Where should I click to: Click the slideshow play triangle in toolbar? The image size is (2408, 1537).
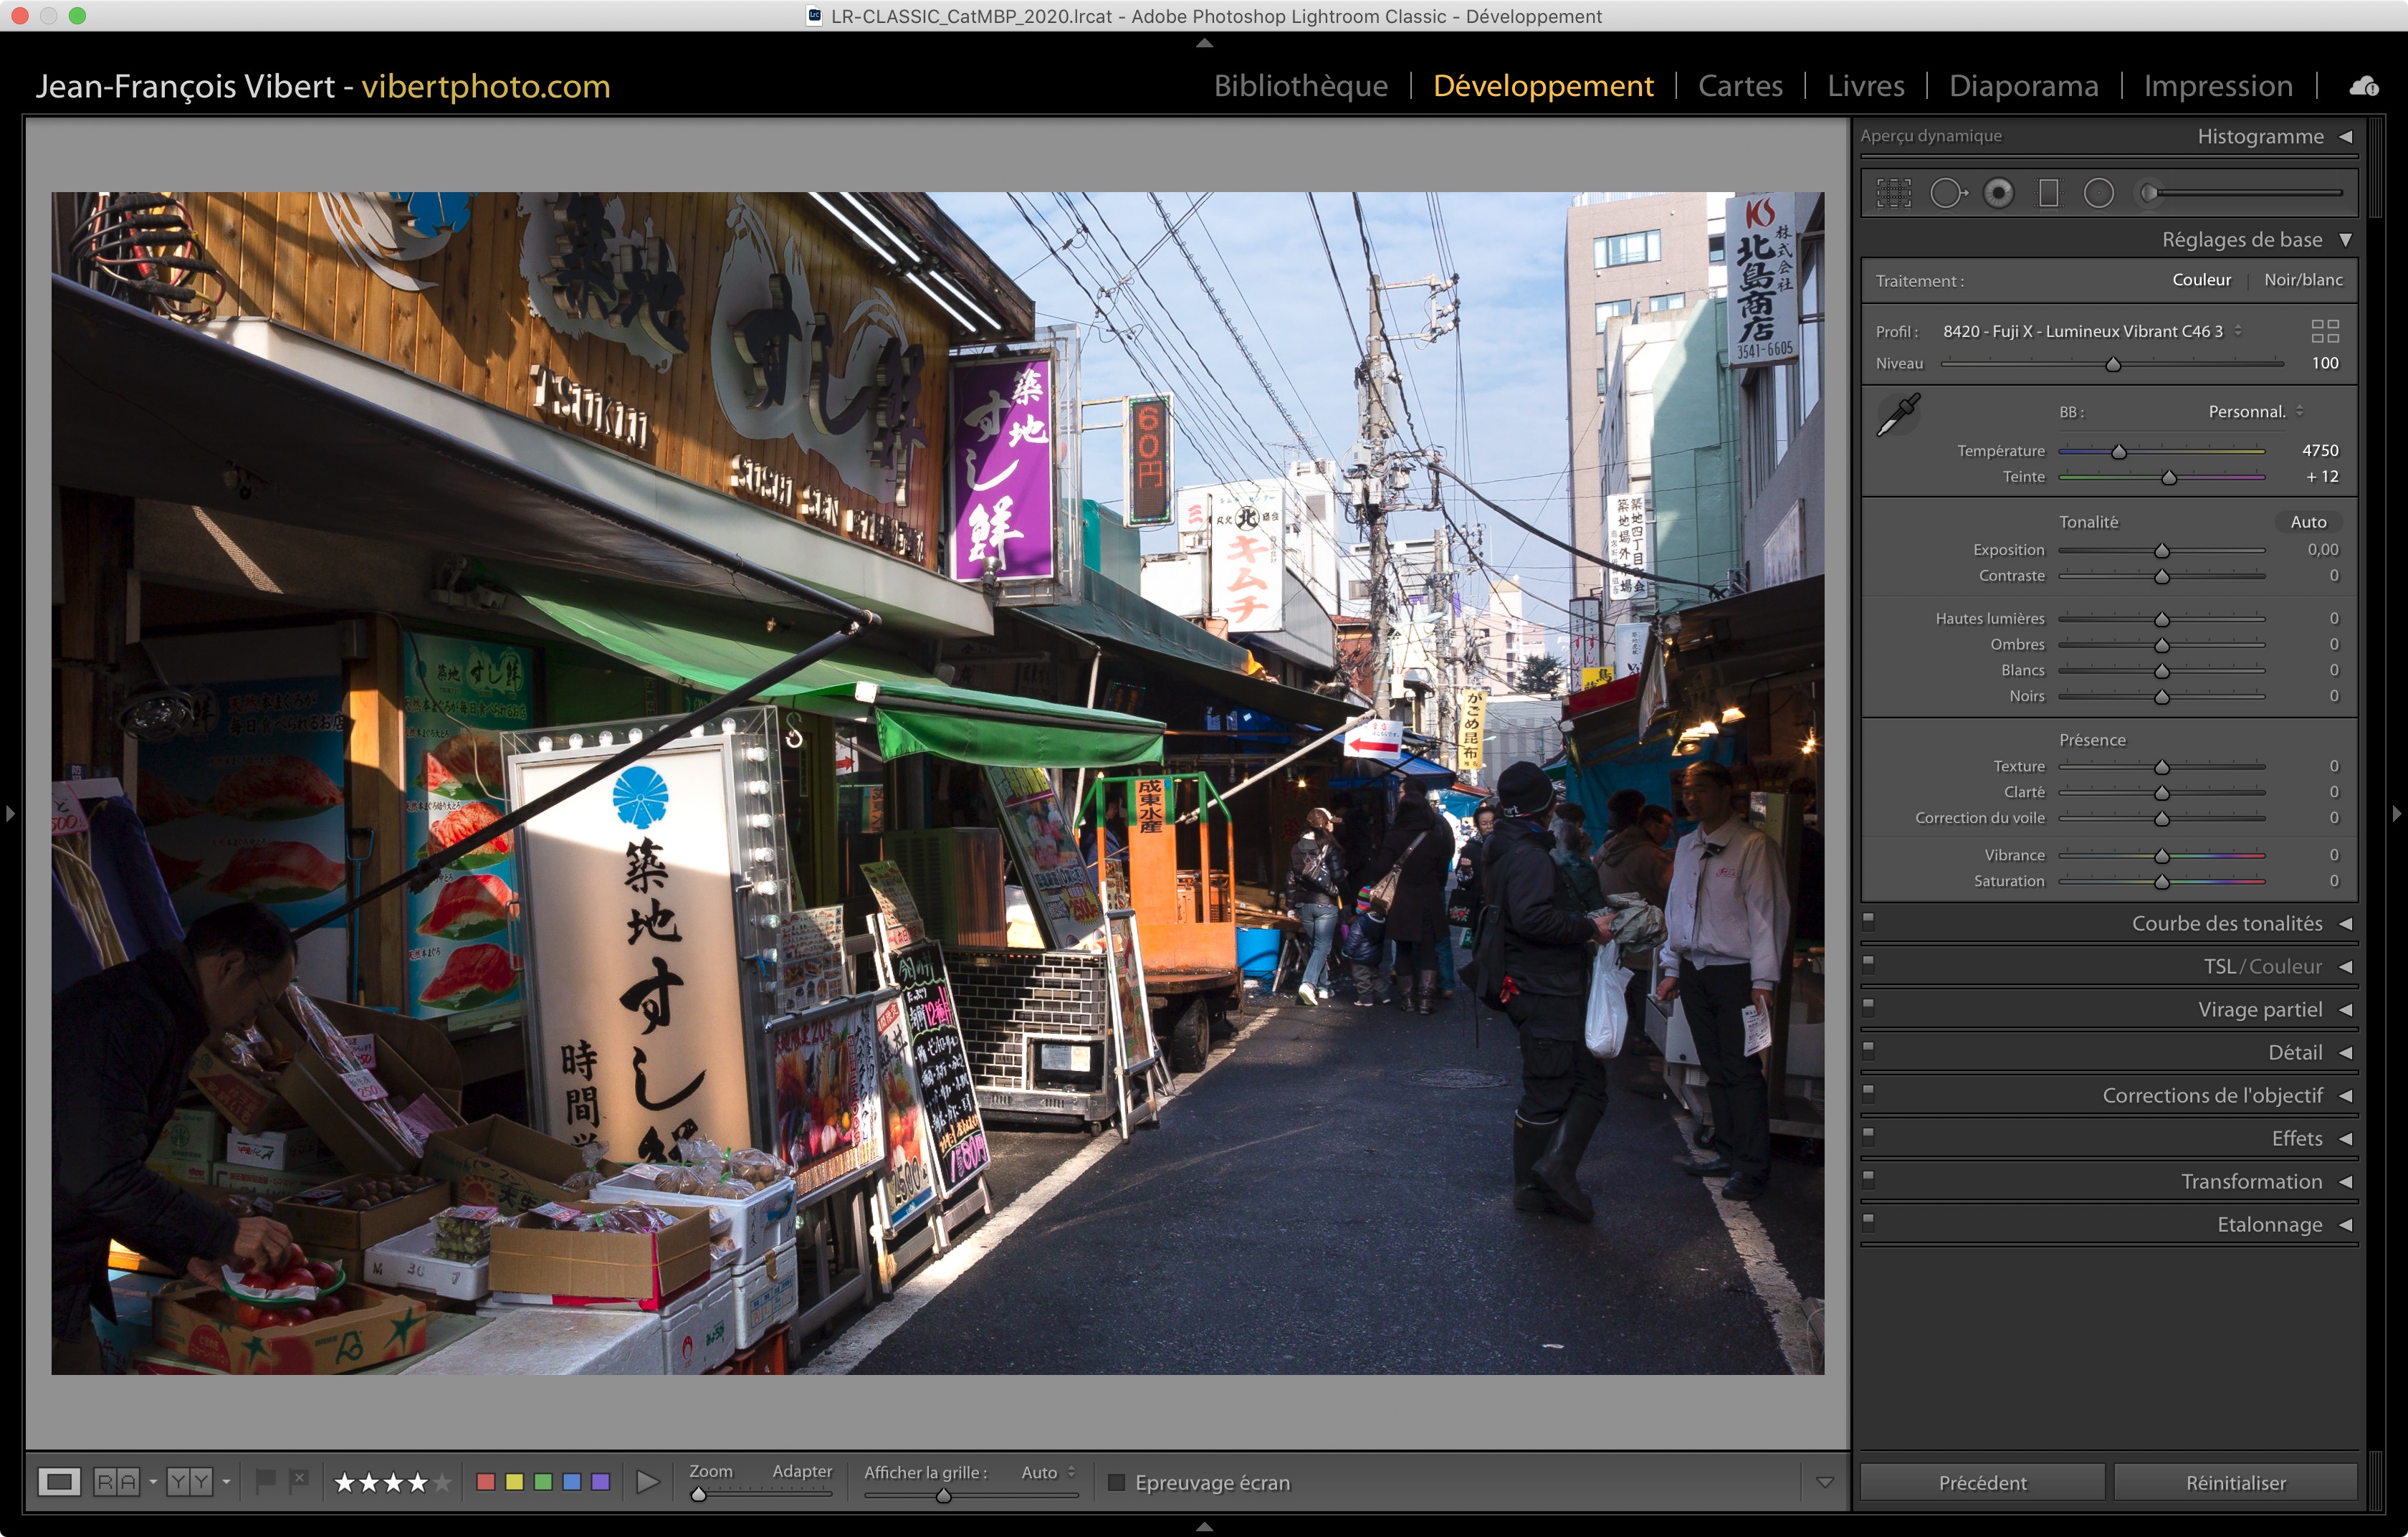click(647, 1481)
